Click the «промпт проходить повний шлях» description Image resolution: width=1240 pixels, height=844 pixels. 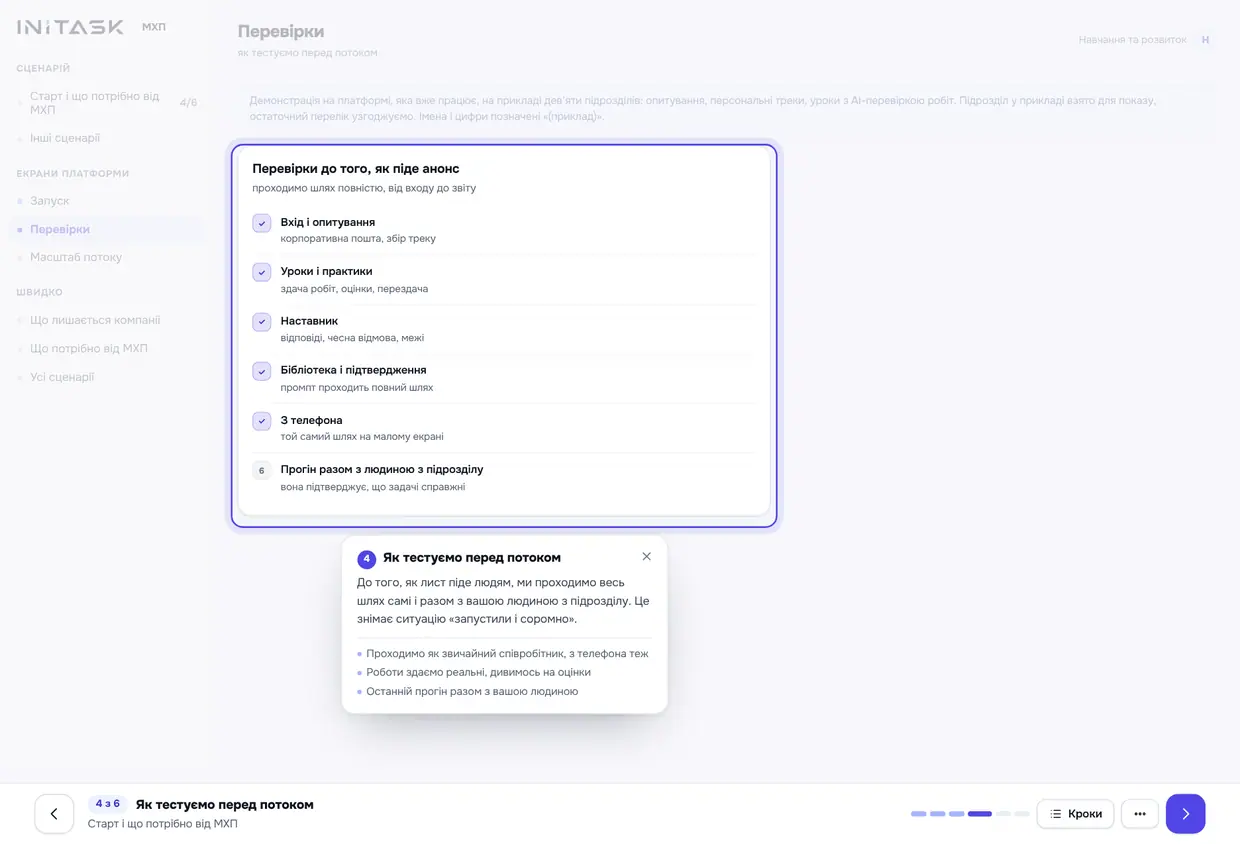coord(357,387)
